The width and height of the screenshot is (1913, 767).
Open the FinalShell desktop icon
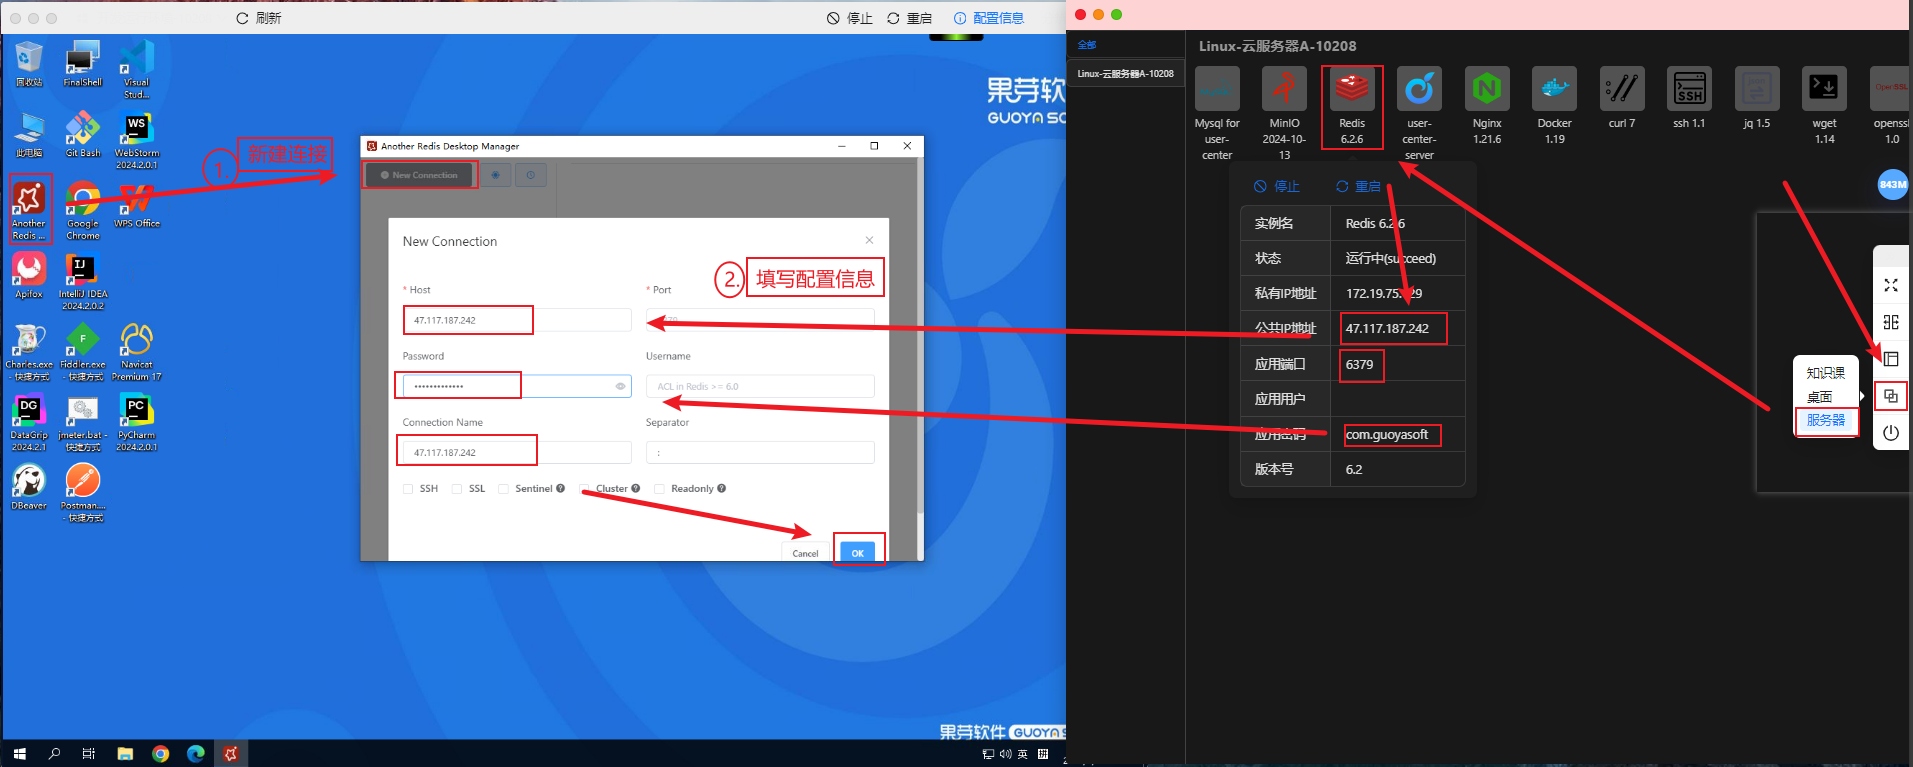[x=83, y=65]
